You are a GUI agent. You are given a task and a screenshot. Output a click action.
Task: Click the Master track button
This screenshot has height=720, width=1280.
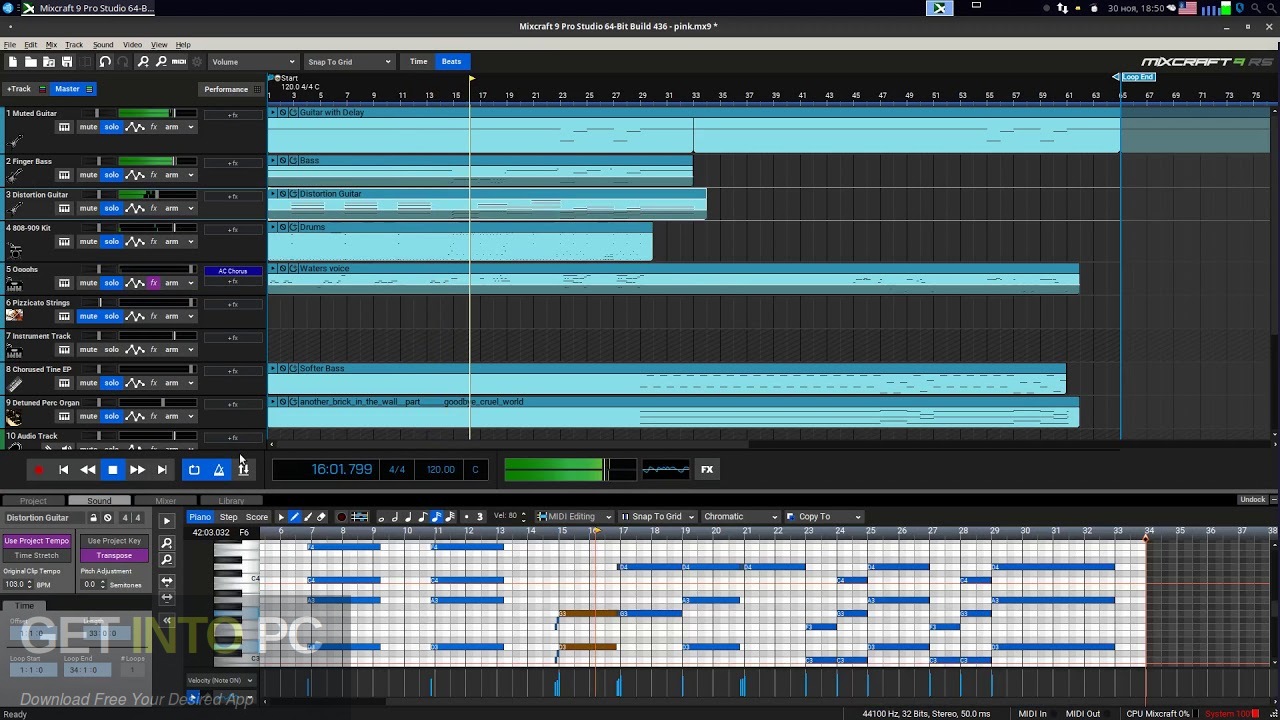pyautogui.click(x=66, y=88)
